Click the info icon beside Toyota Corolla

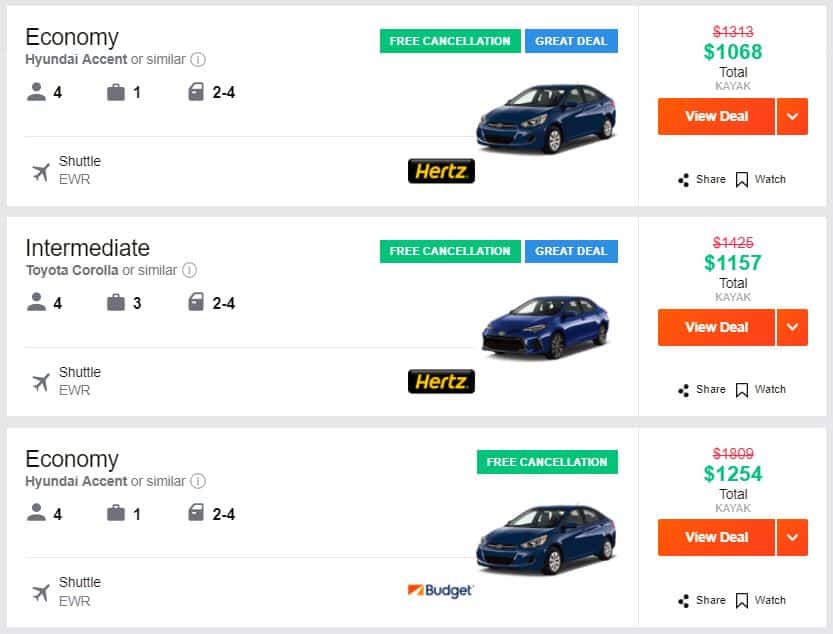click(x=190, y=270)
